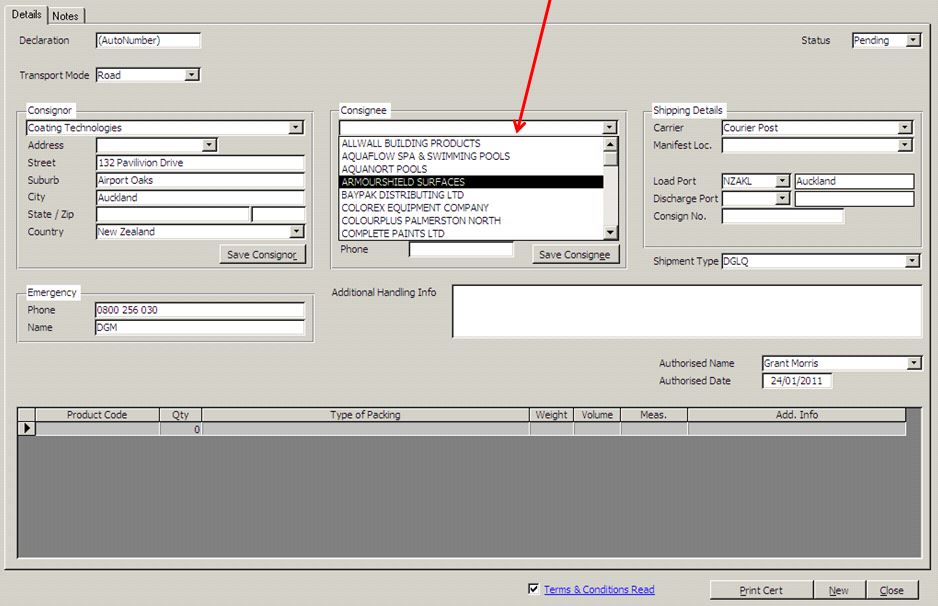
Task: Click the Qty cell showing 0
Action: (181, 429)
